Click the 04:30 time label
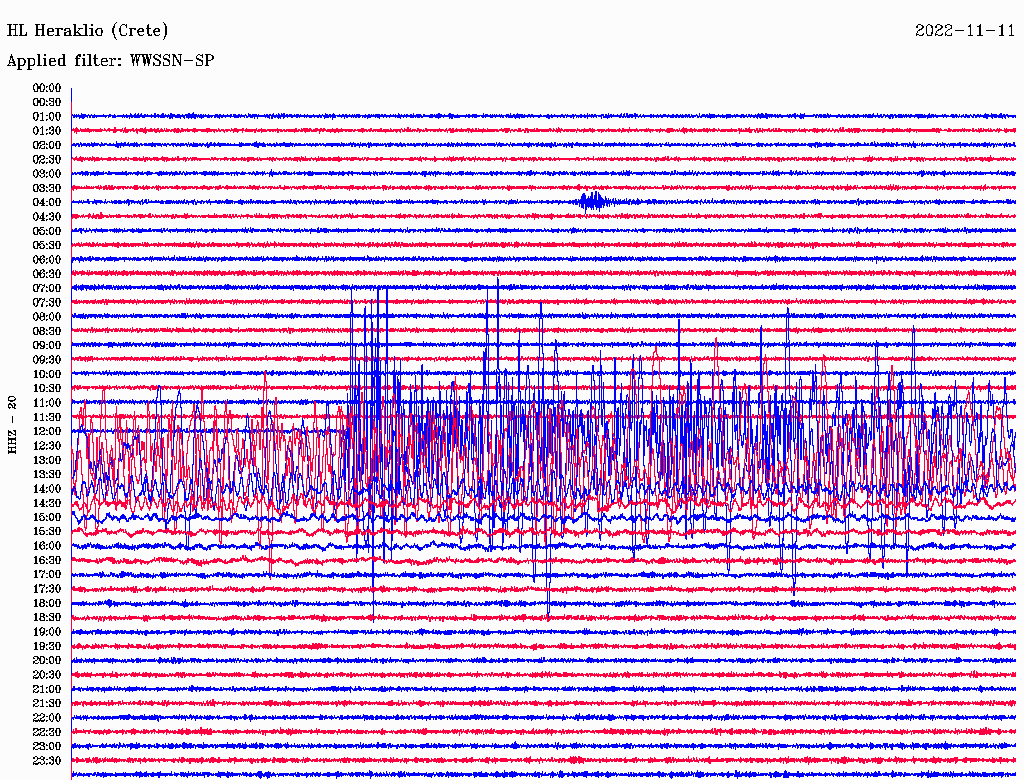This screenshot has height=780, width=1024. [x=47, y=217]
